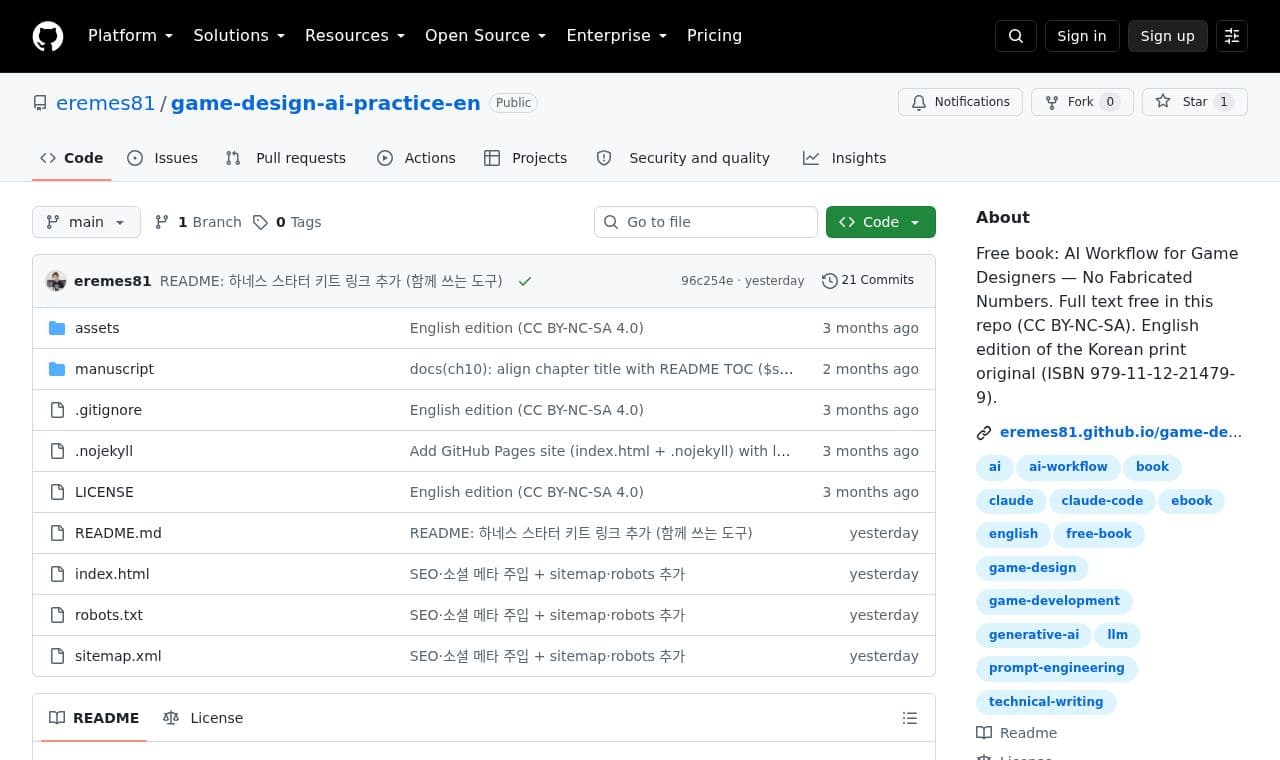Image resolution: width=1280 pixels, height=760 pixels.
Task: Open the main branch selector dropdown
Action: 86,222
